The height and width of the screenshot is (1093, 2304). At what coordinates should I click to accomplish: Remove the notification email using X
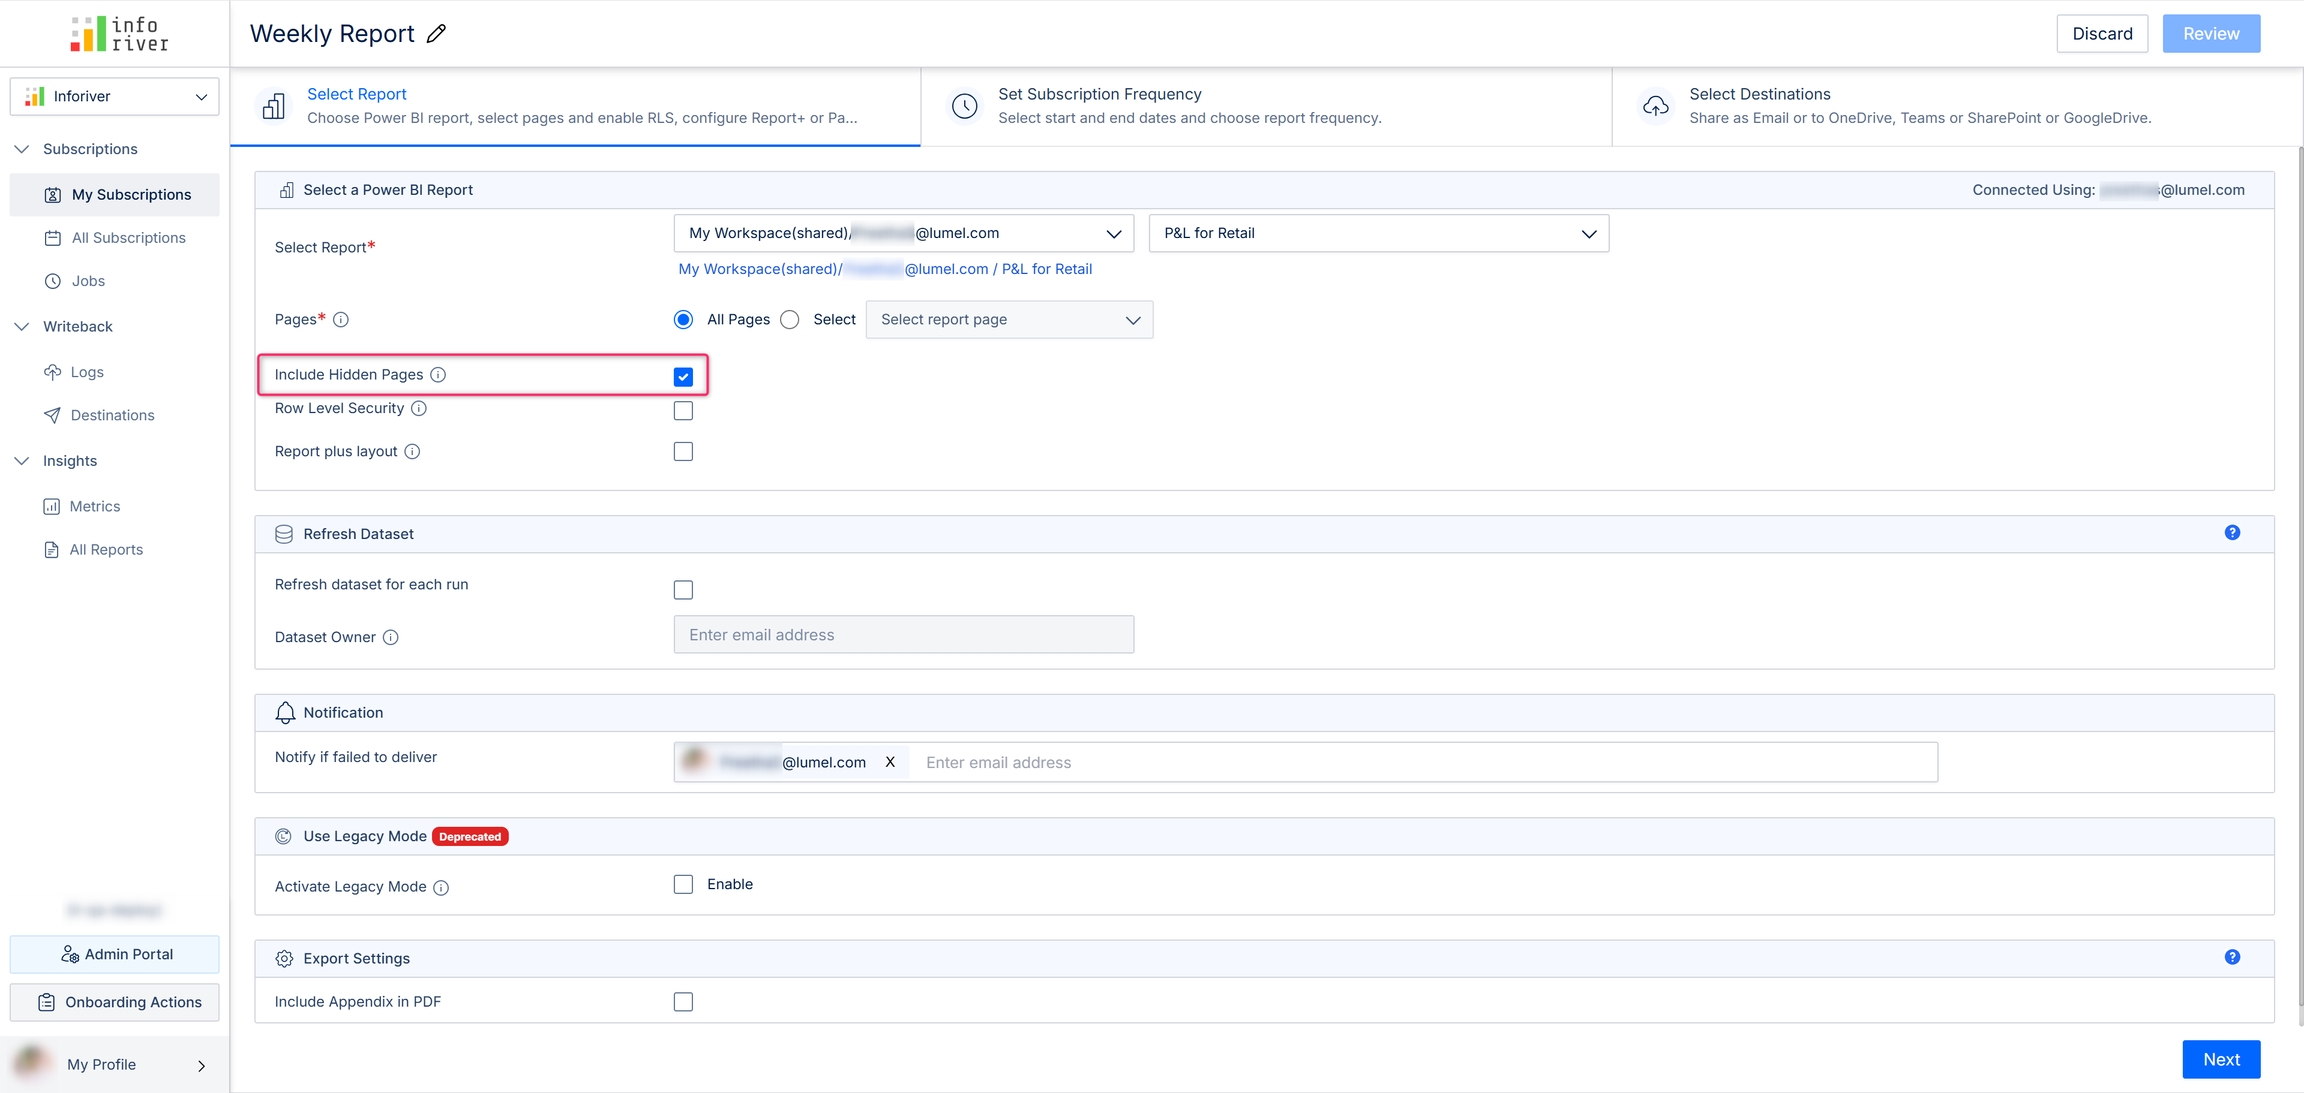point(890,763)
